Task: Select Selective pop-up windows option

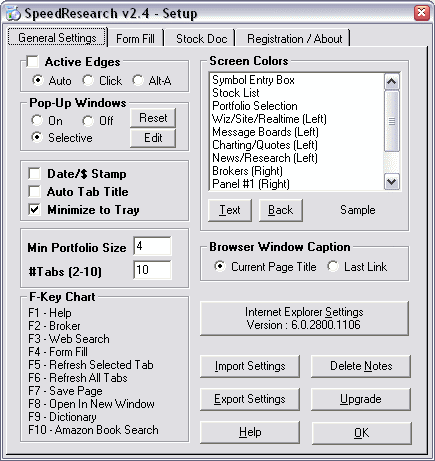Action: click(x=37, y=137)
